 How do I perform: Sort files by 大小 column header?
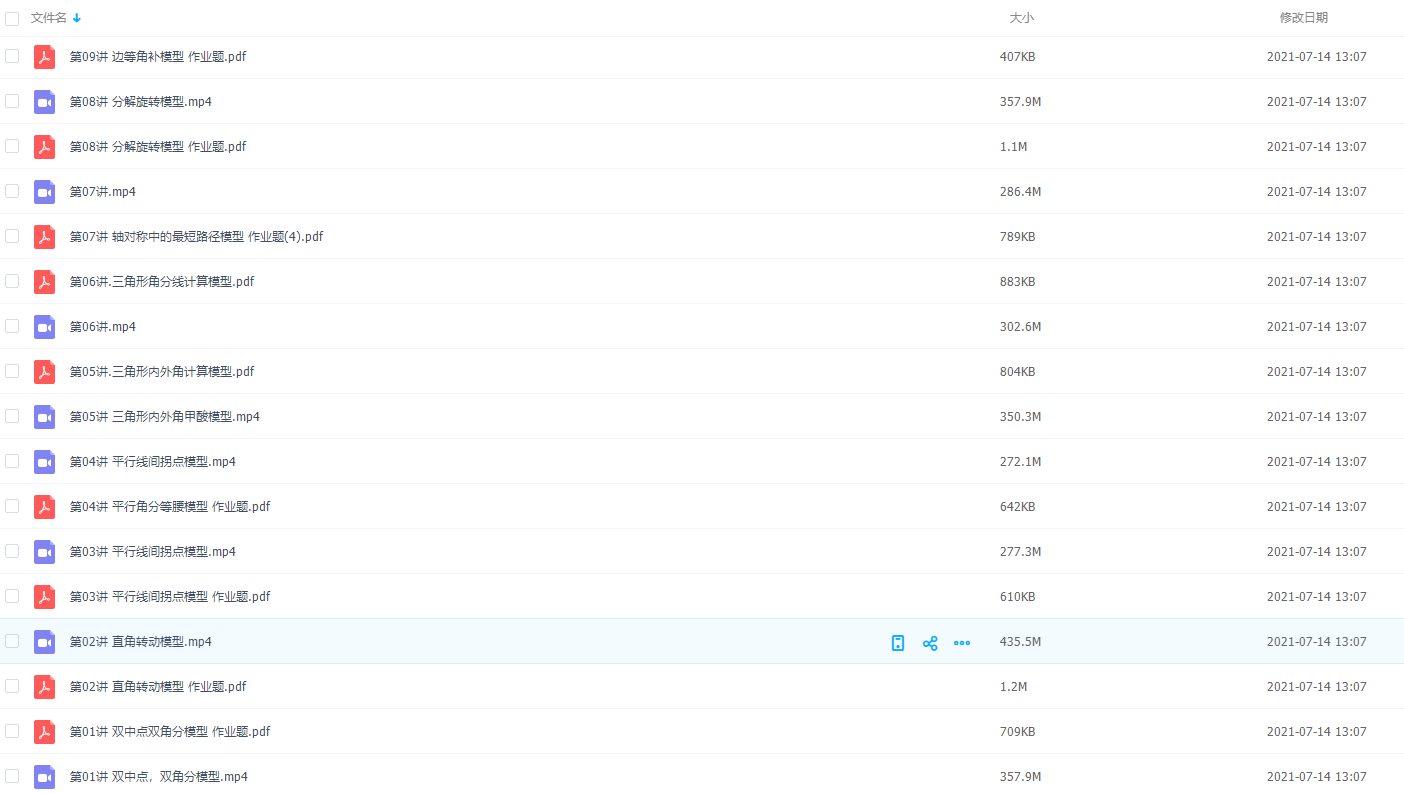[1021, 18]
